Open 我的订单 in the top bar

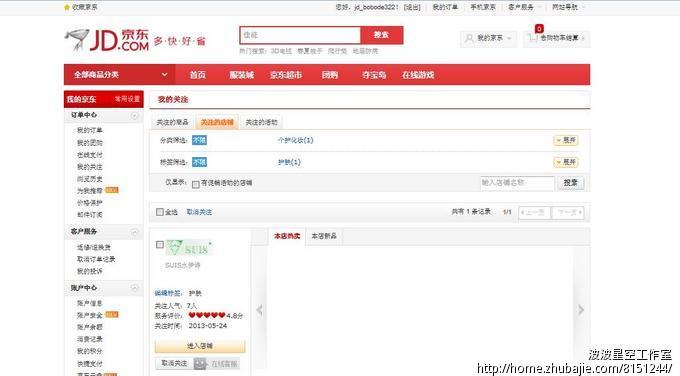(x=445, y=7)
